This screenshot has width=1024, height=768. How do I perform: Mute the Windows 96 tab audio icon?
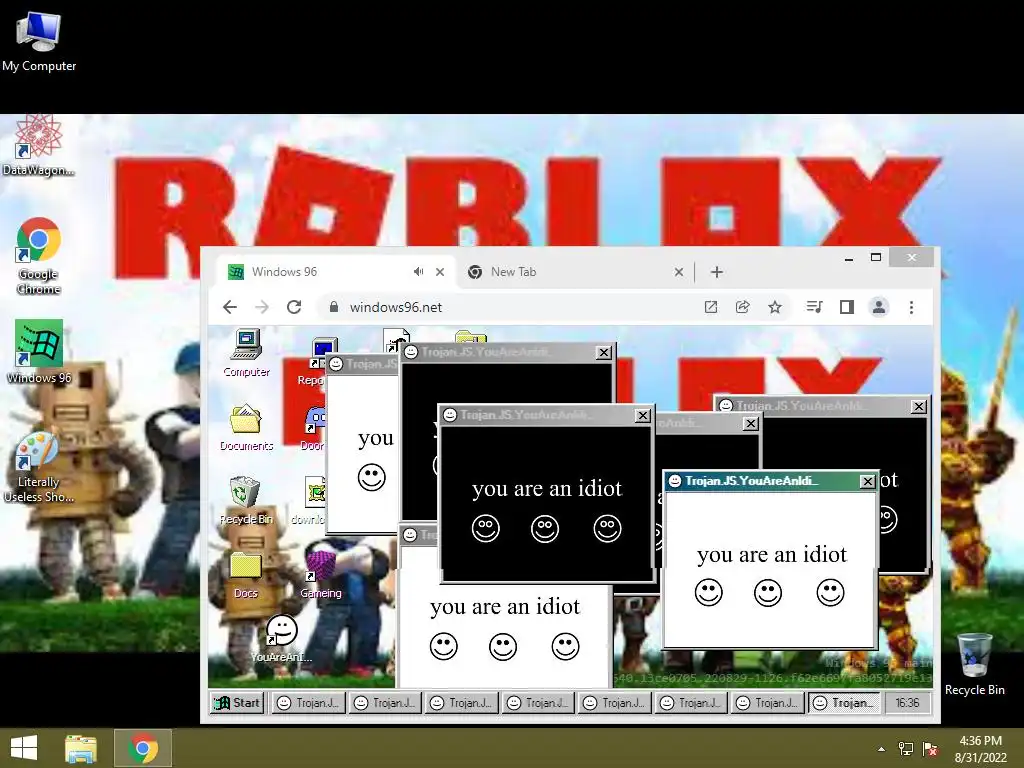tap(419, 272)
